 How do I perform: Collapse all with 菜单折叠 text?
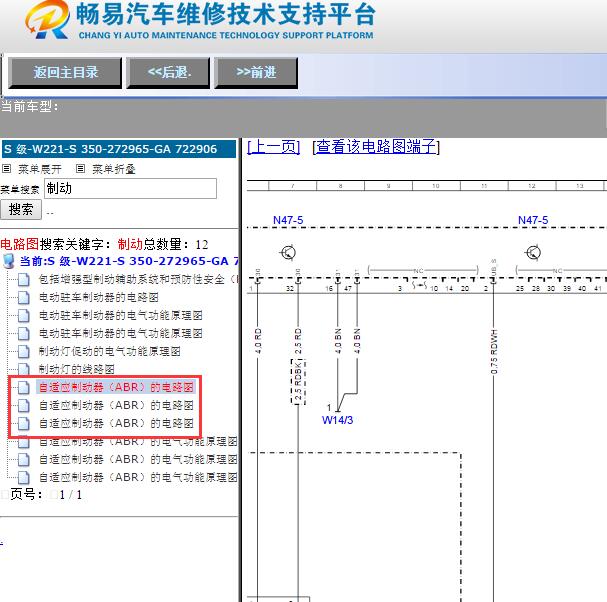click(x=113, y=169)
